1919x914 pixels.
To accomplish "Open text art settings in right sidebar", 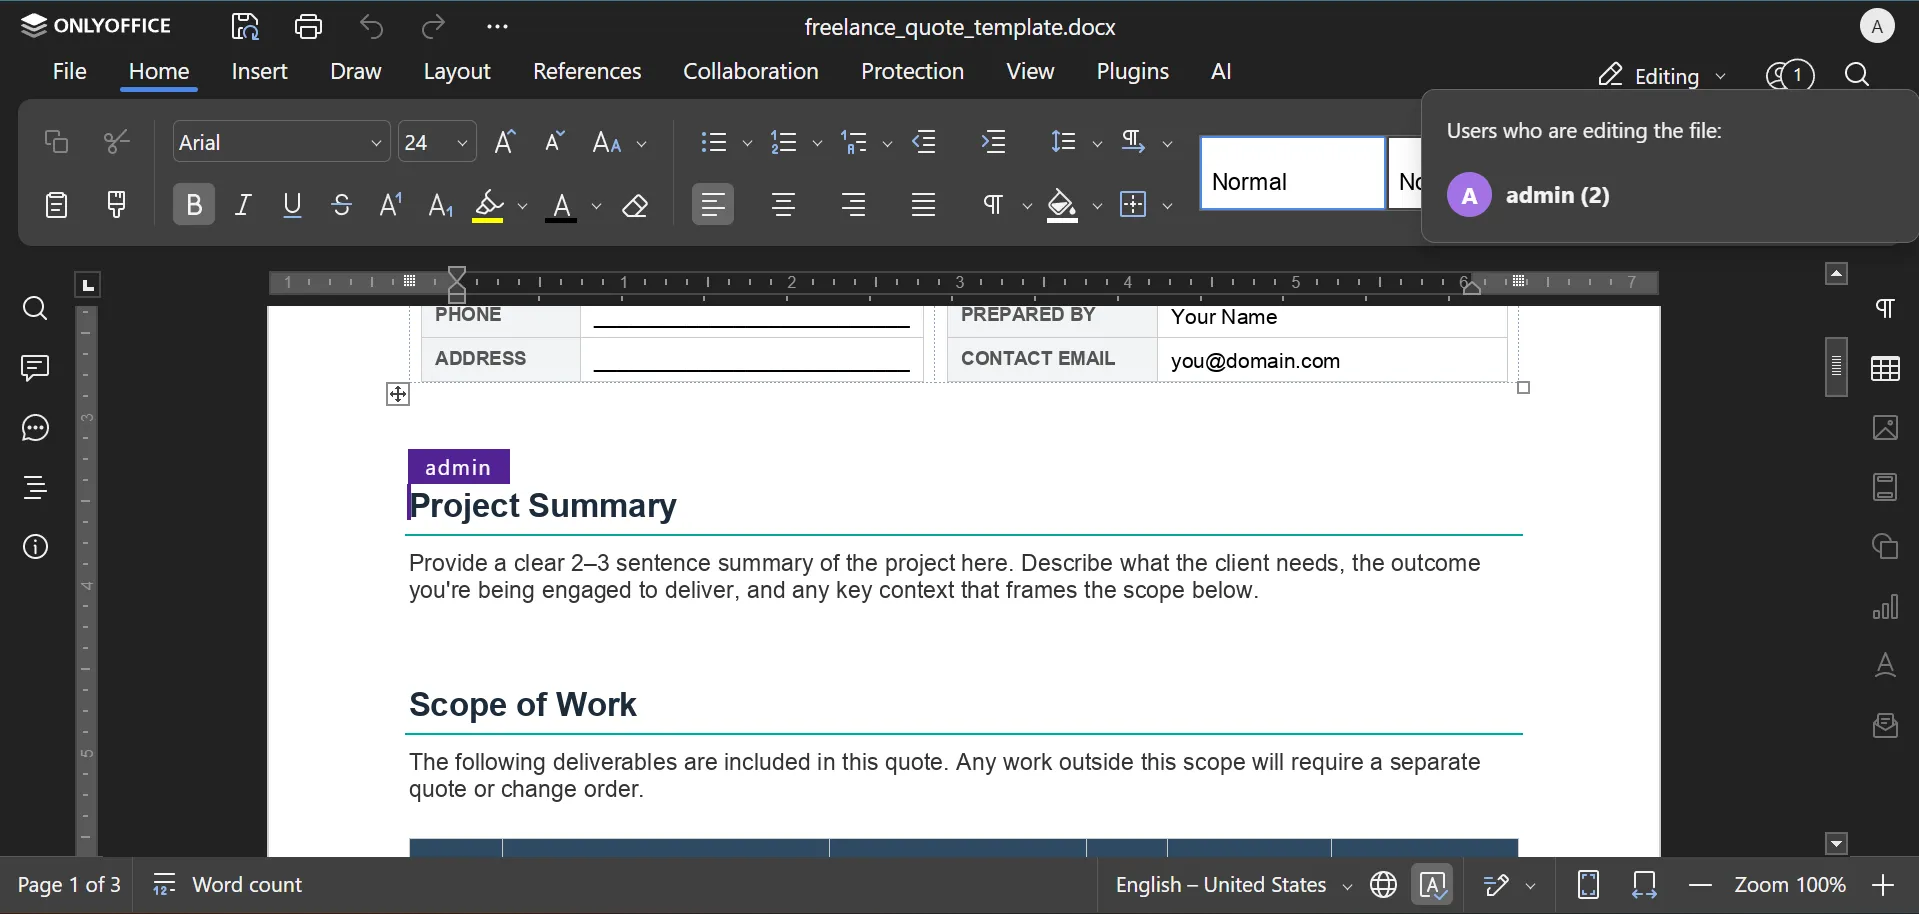I will tap(1885, 666).
